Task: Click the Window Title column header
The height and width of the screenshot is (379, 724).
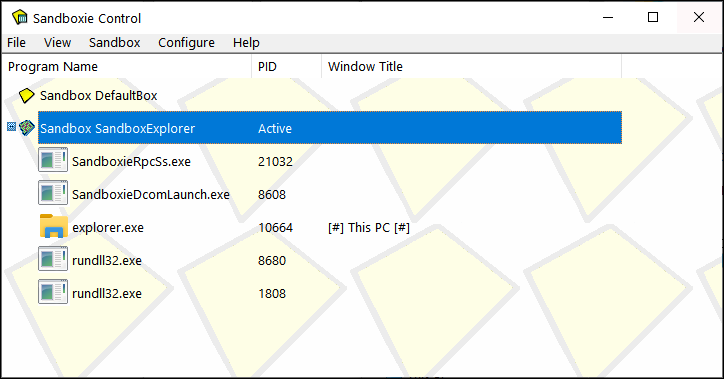Action: click(471, 66)
